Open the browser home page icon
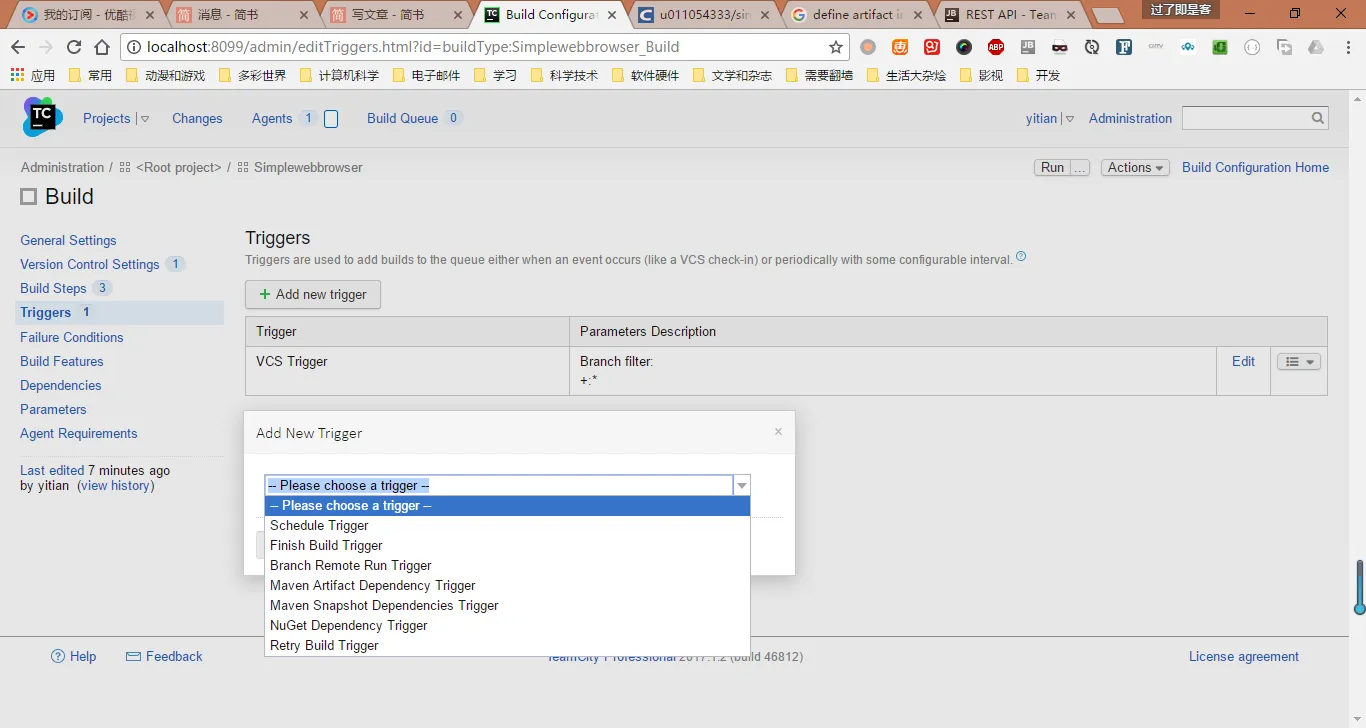This screenshot has width=1366, height=728. pos(102,47)
